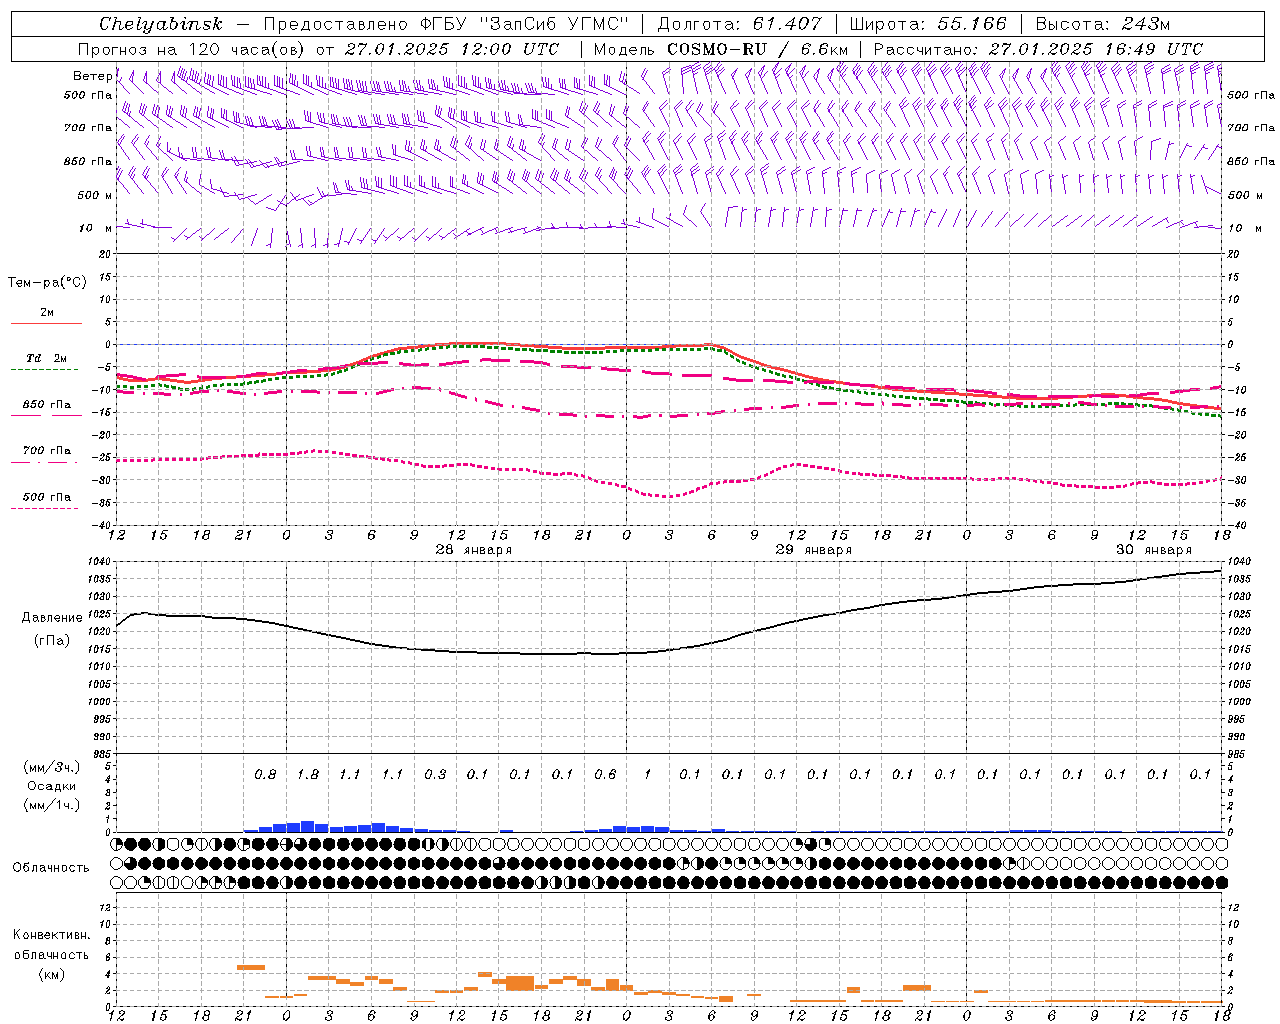Click the '1.8' precipitation amount
The image size is (1280, 1024).
(308, 774)
